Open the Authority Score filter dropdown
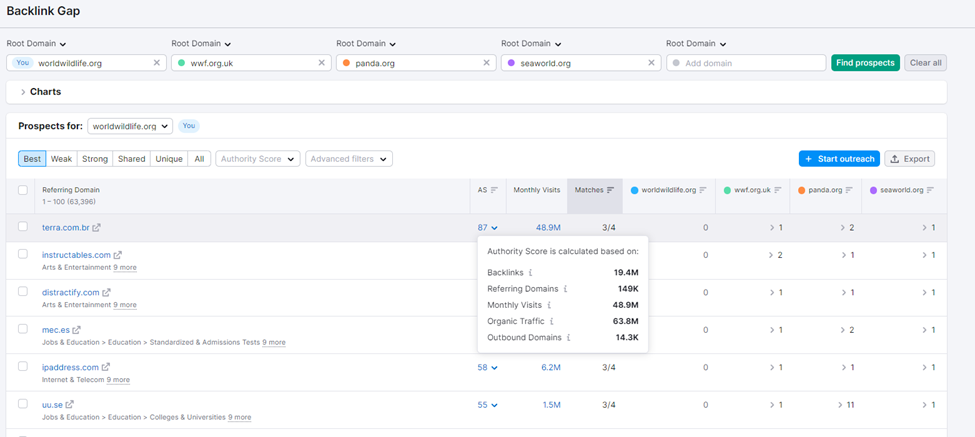 [x=258, y=159]
